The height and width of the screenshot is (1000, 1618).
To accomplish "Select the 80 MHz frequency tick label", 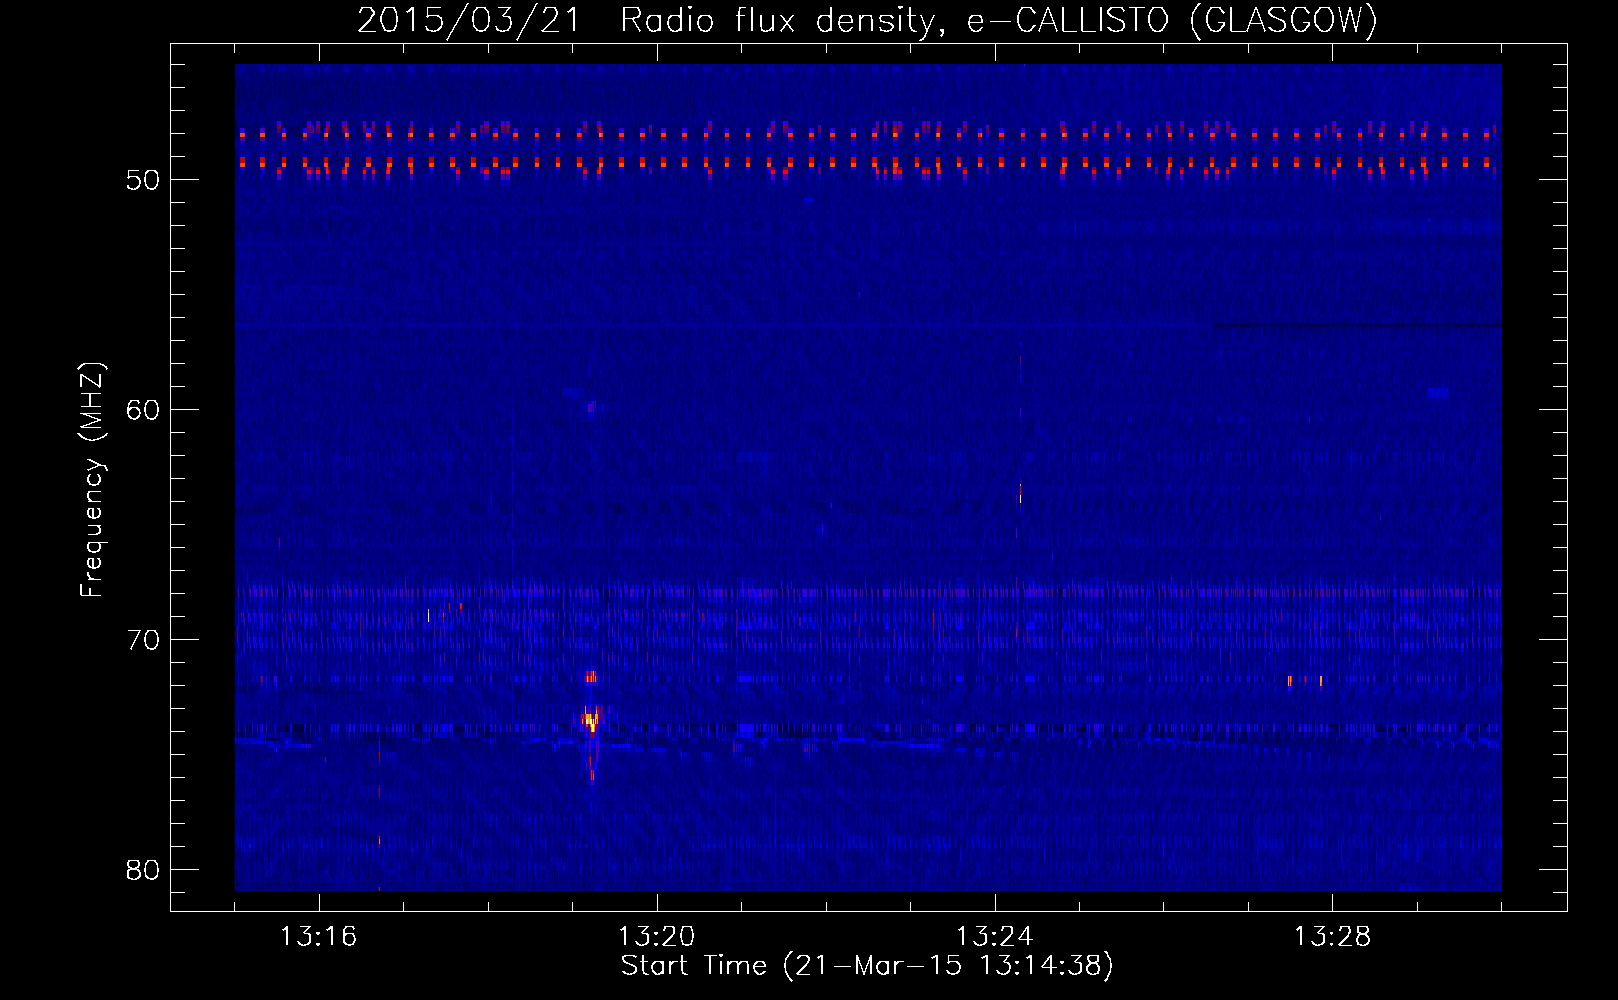I will point(142,870).
